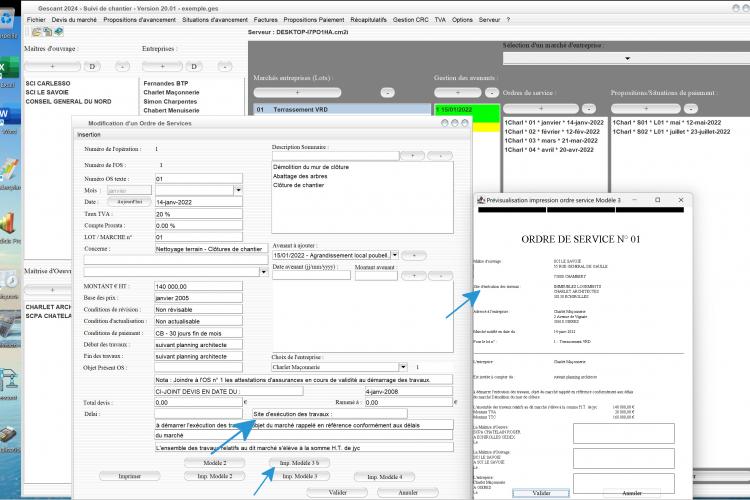Open the Récapitulatifs menu
The width and height of the screenshot is (750, 500).
368,20
